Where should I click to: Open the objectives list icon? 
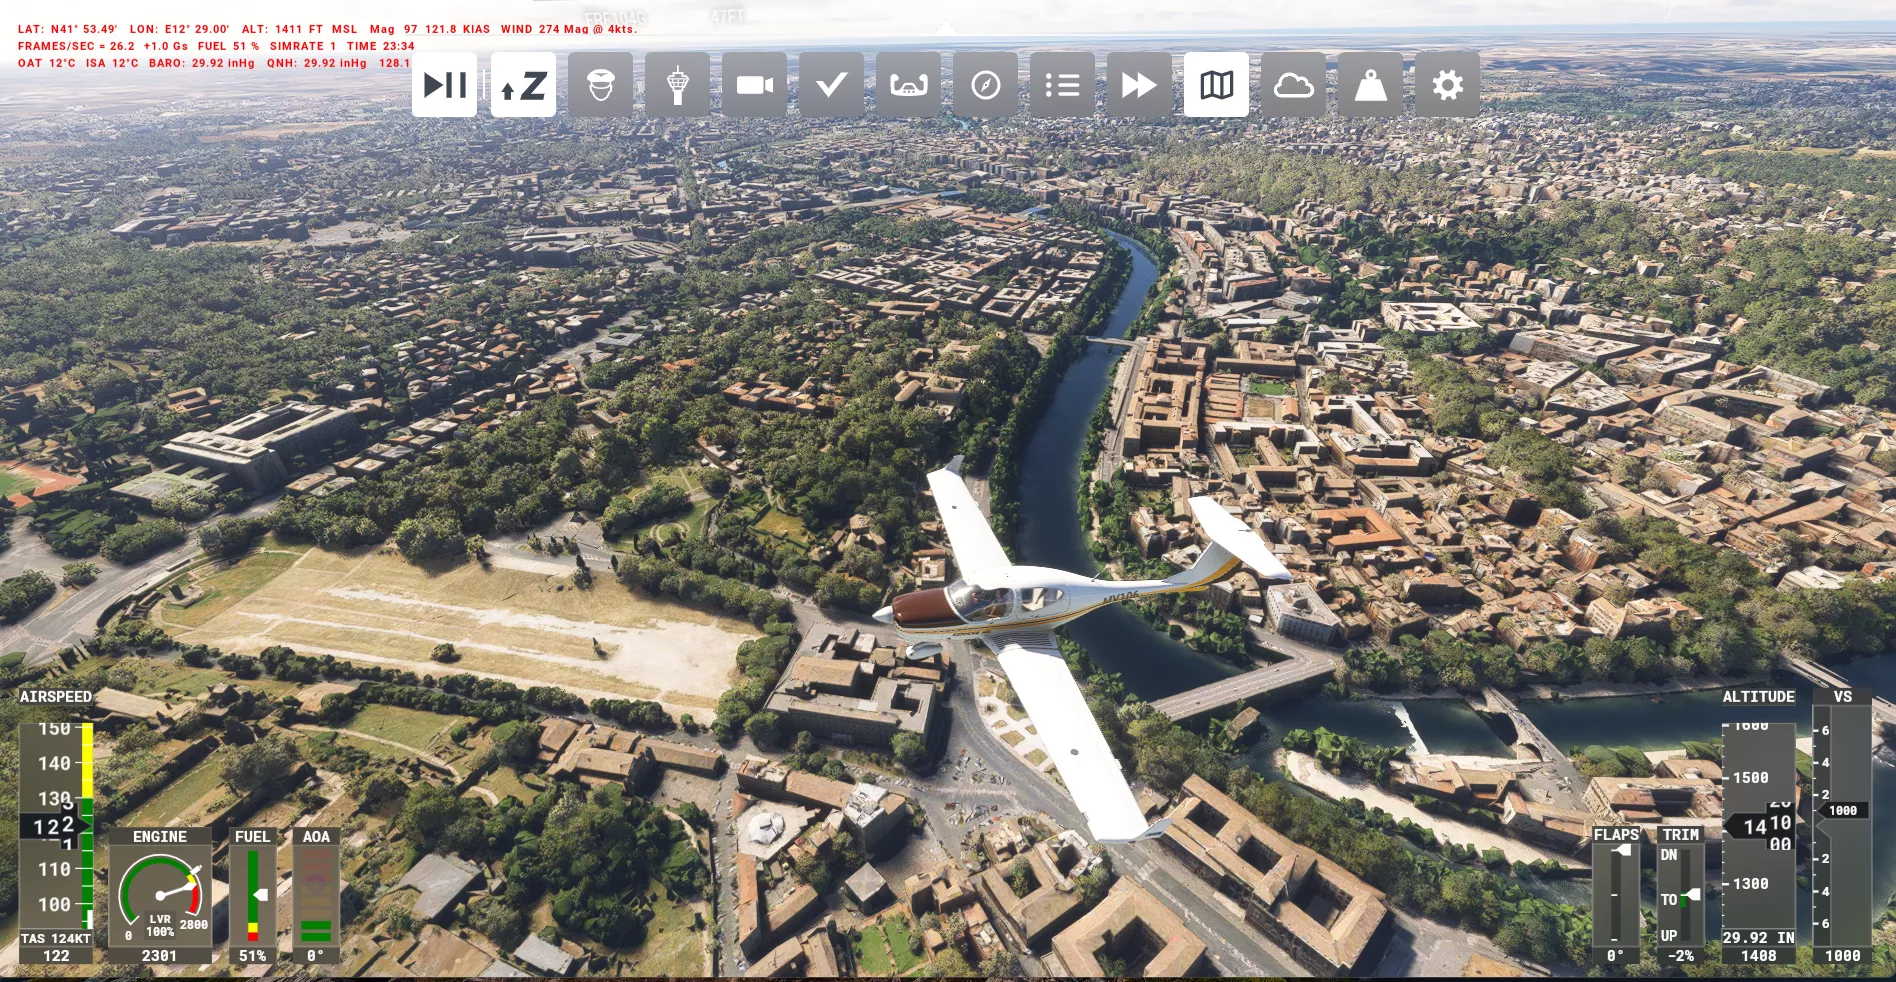(1062, 85)
